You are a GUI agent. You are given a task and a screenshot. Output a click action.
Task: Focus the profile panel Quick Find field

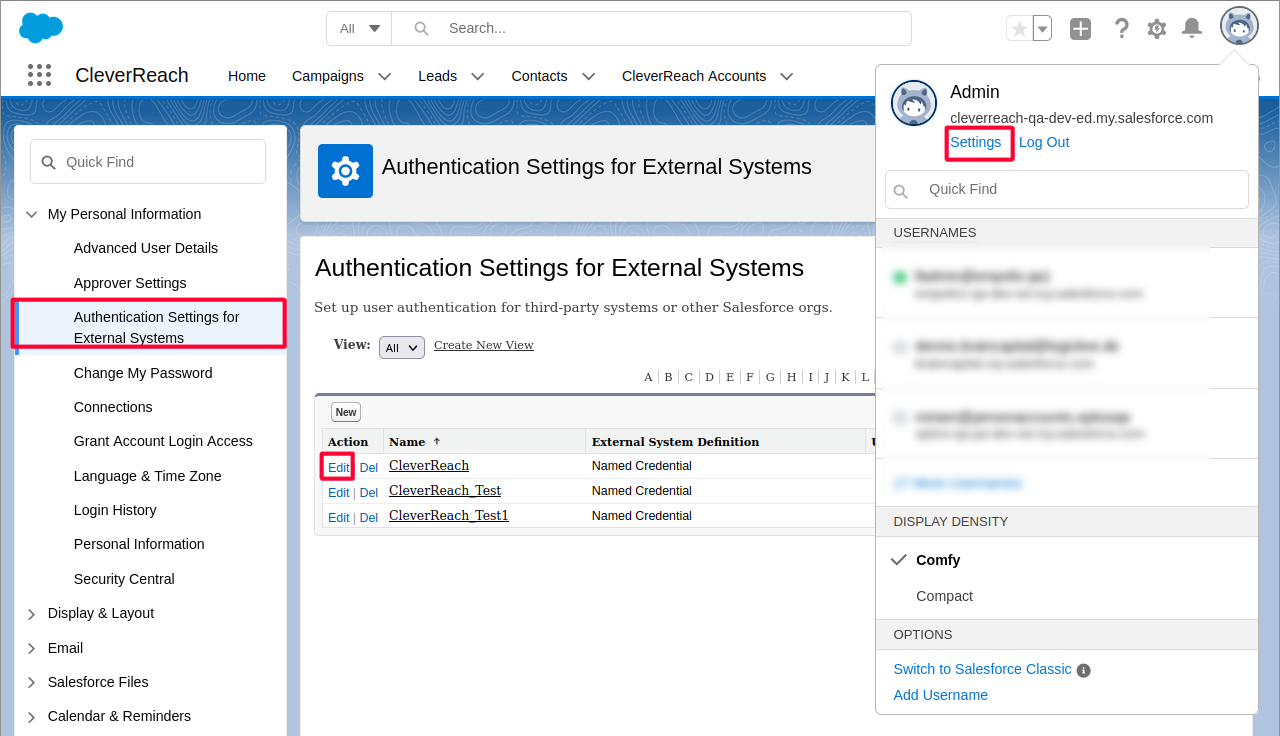(x=1067, y=189)
